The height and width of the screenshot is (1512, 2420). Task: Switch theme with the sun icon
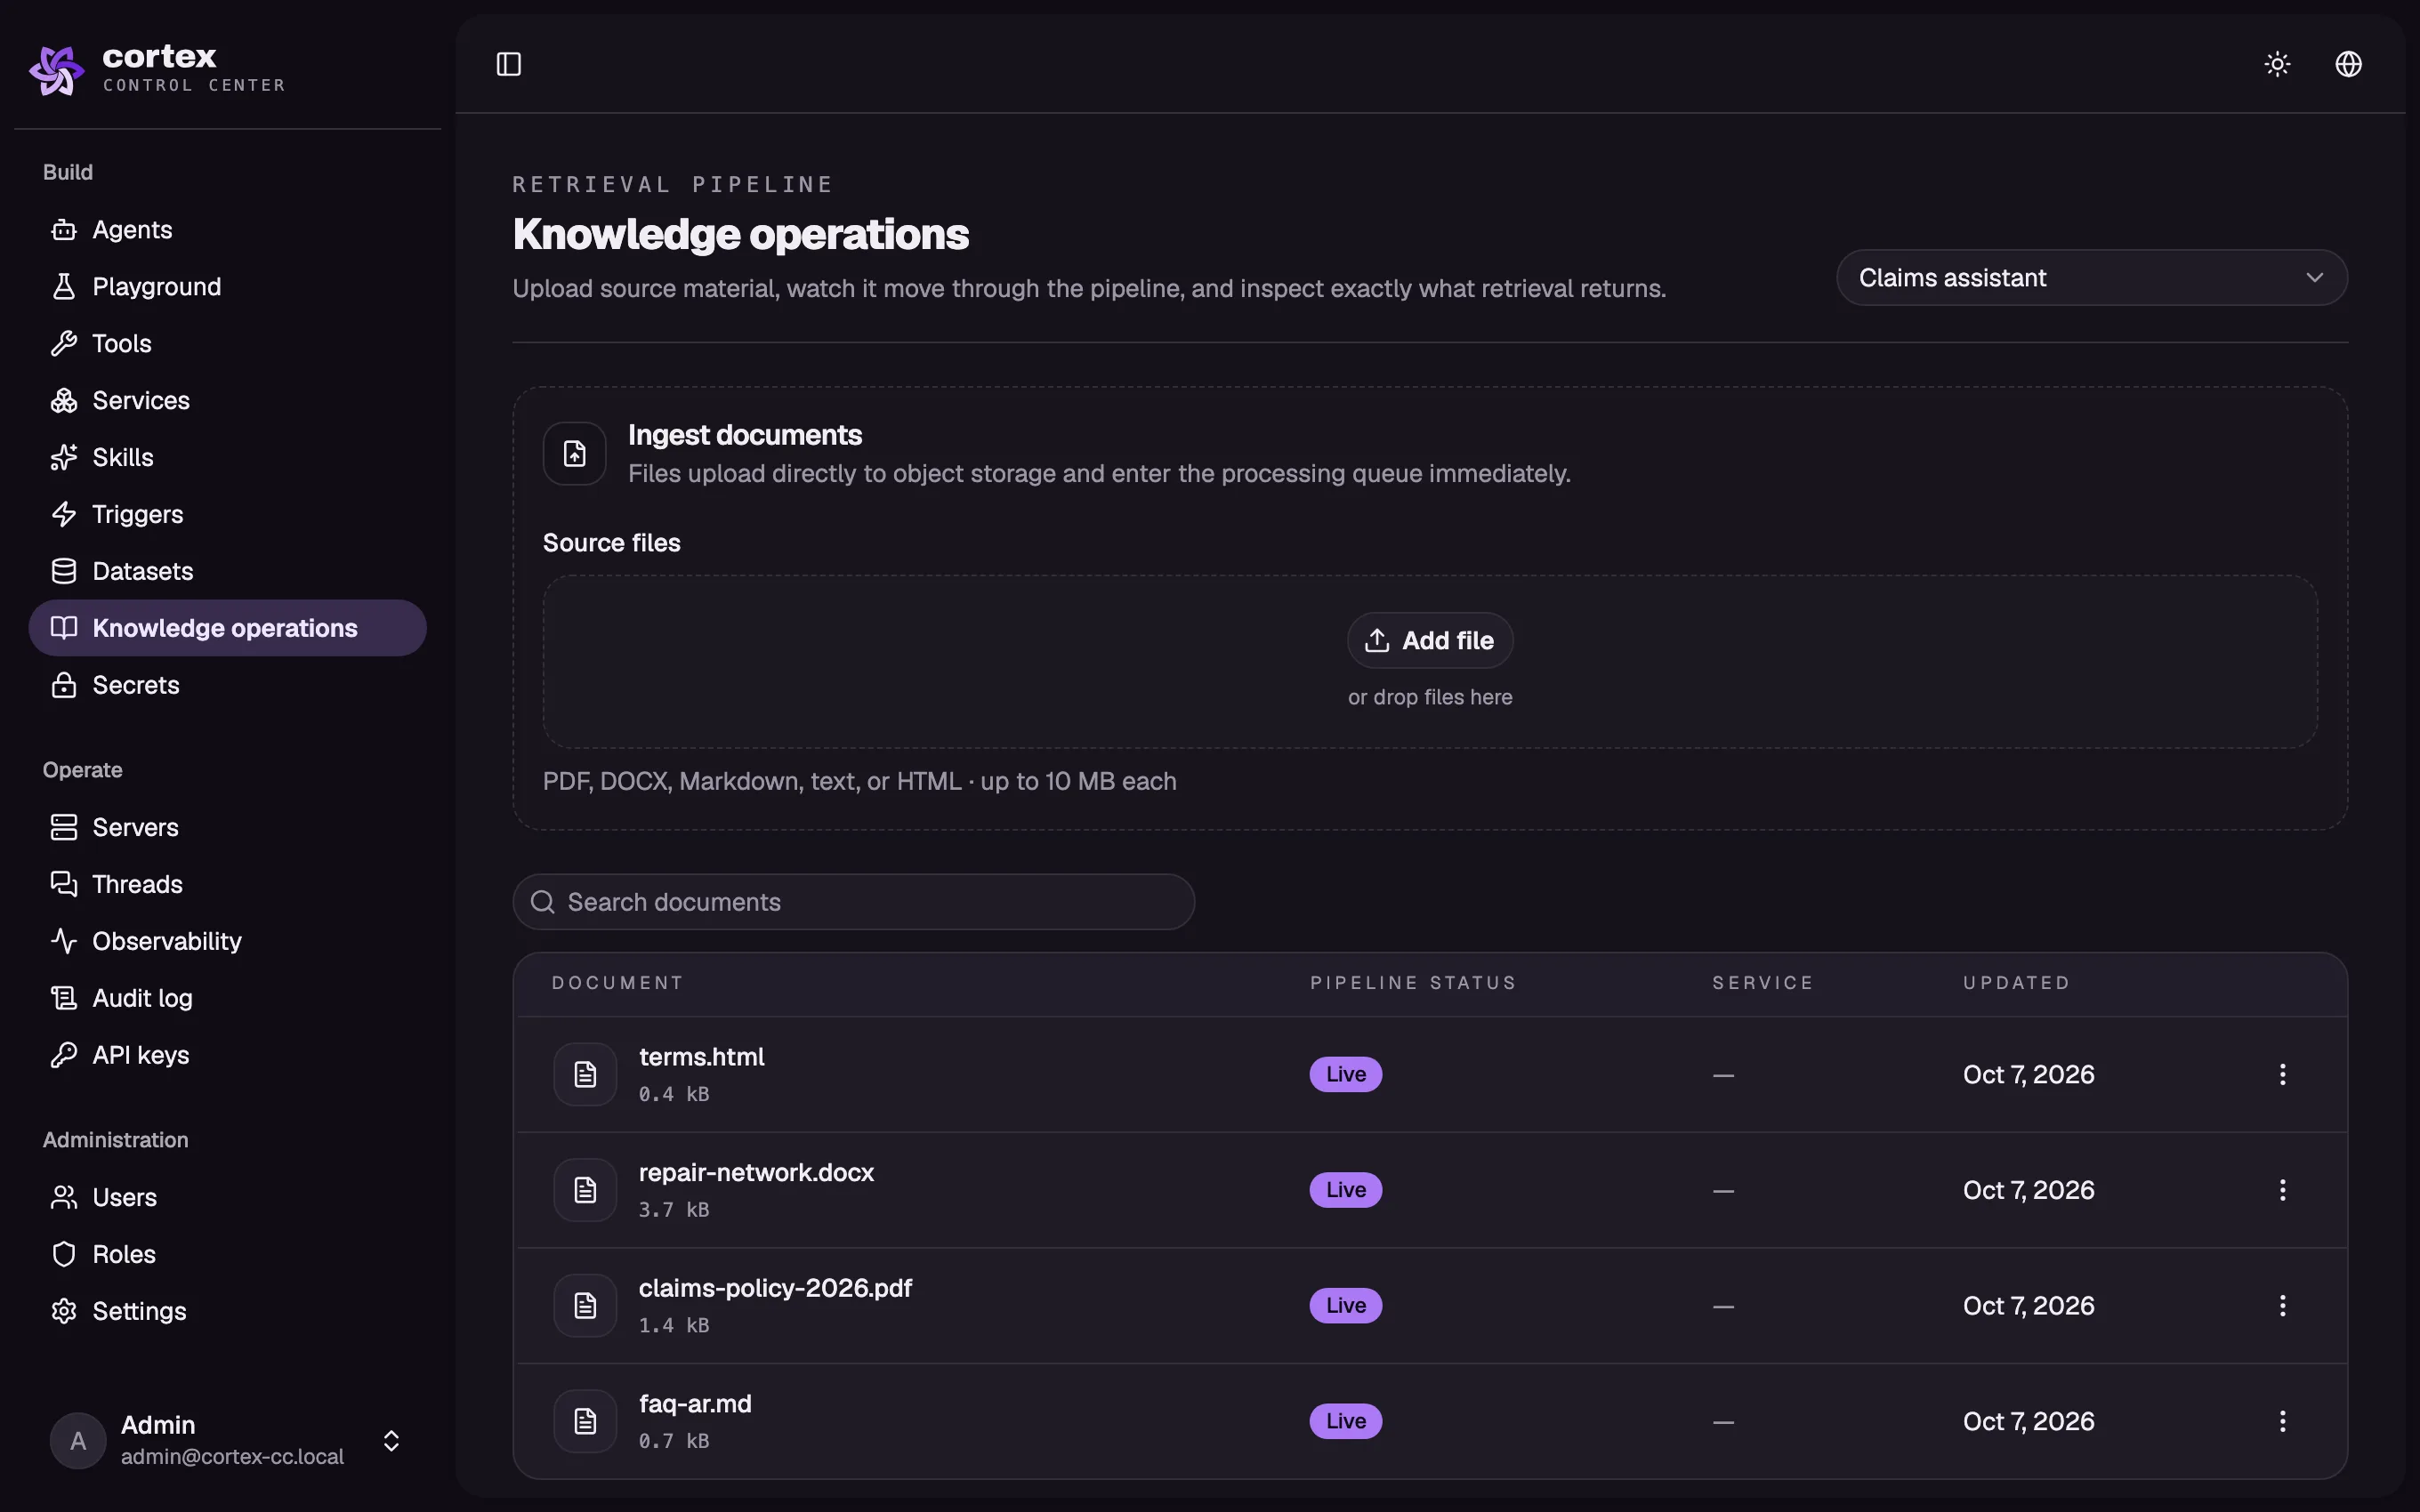[2277, 64]
